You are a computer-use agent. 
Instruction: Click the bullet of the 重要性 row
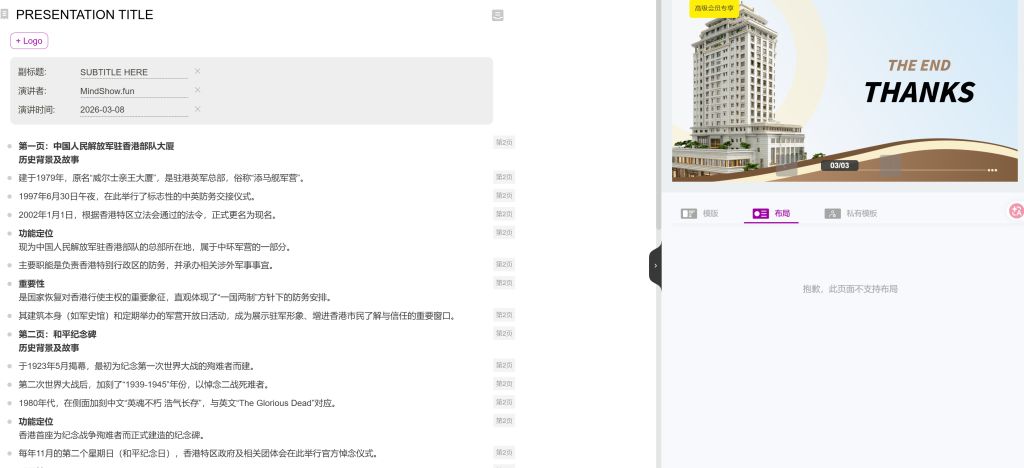tap(9, 284)
